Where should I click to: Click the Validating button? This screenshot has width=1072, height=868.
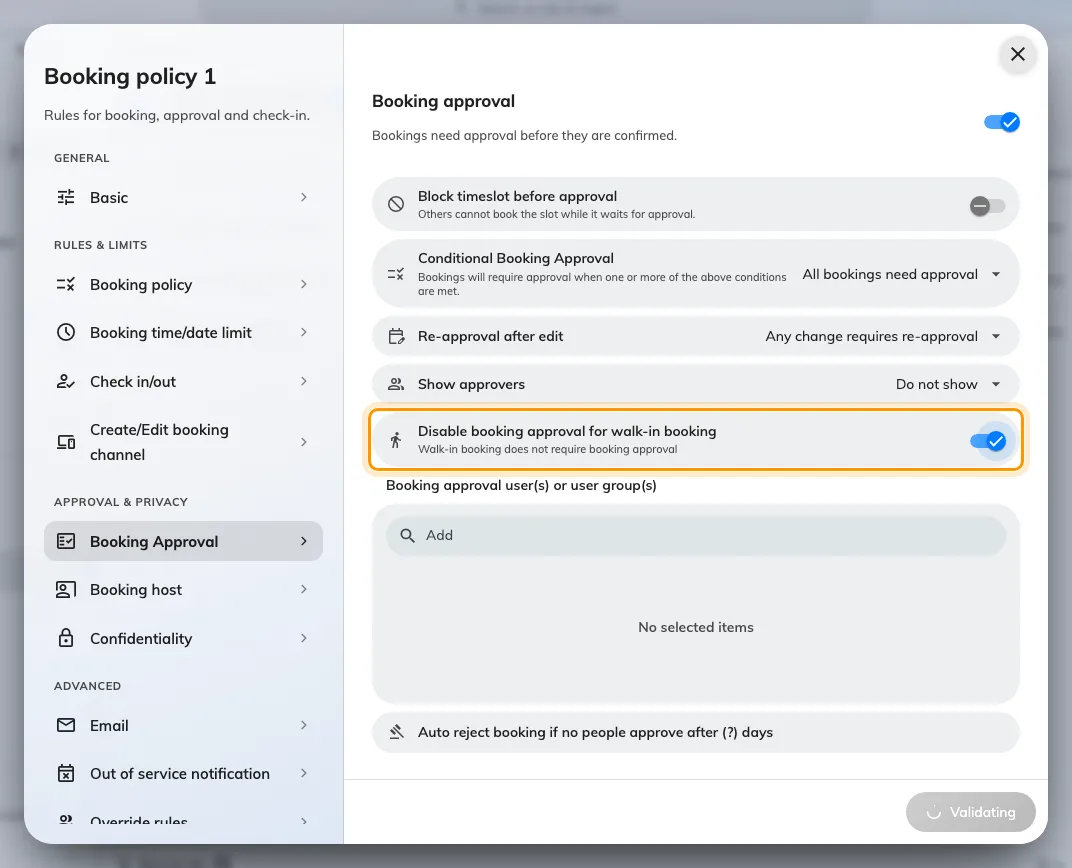970,812
